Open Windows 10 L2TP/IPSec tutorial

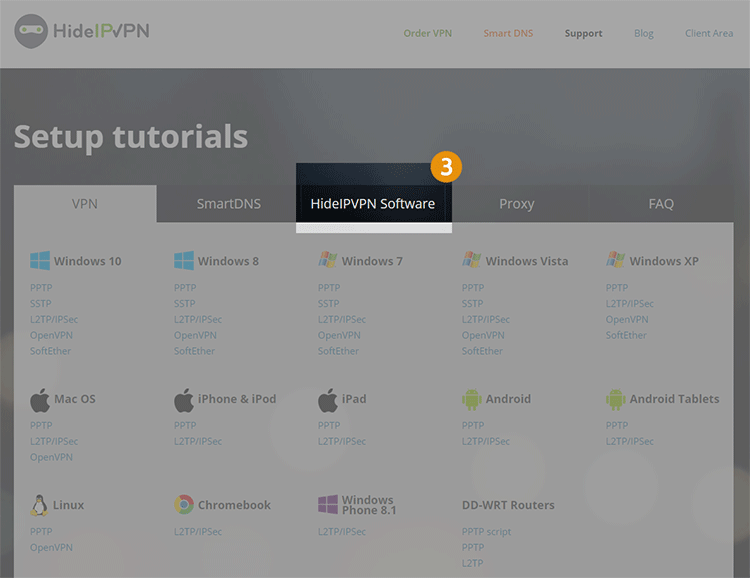(54, 319)
